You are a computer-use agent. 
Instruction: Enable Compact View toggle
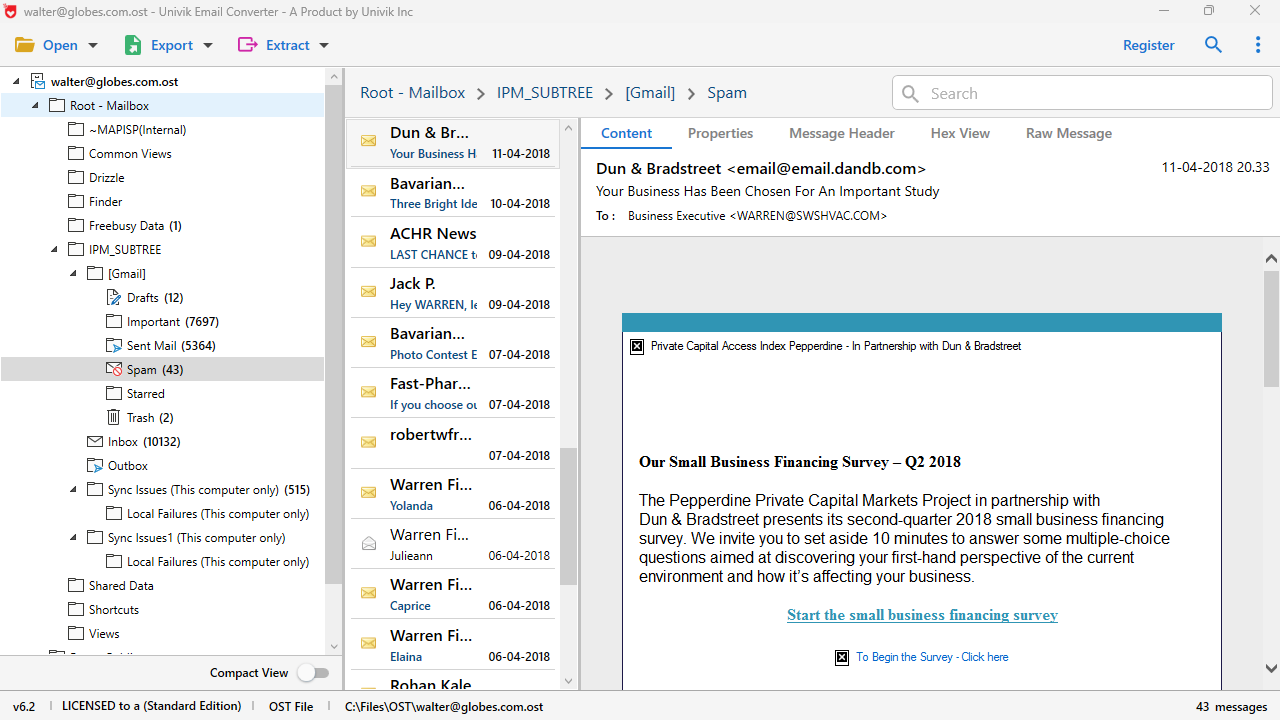(313, 673)
